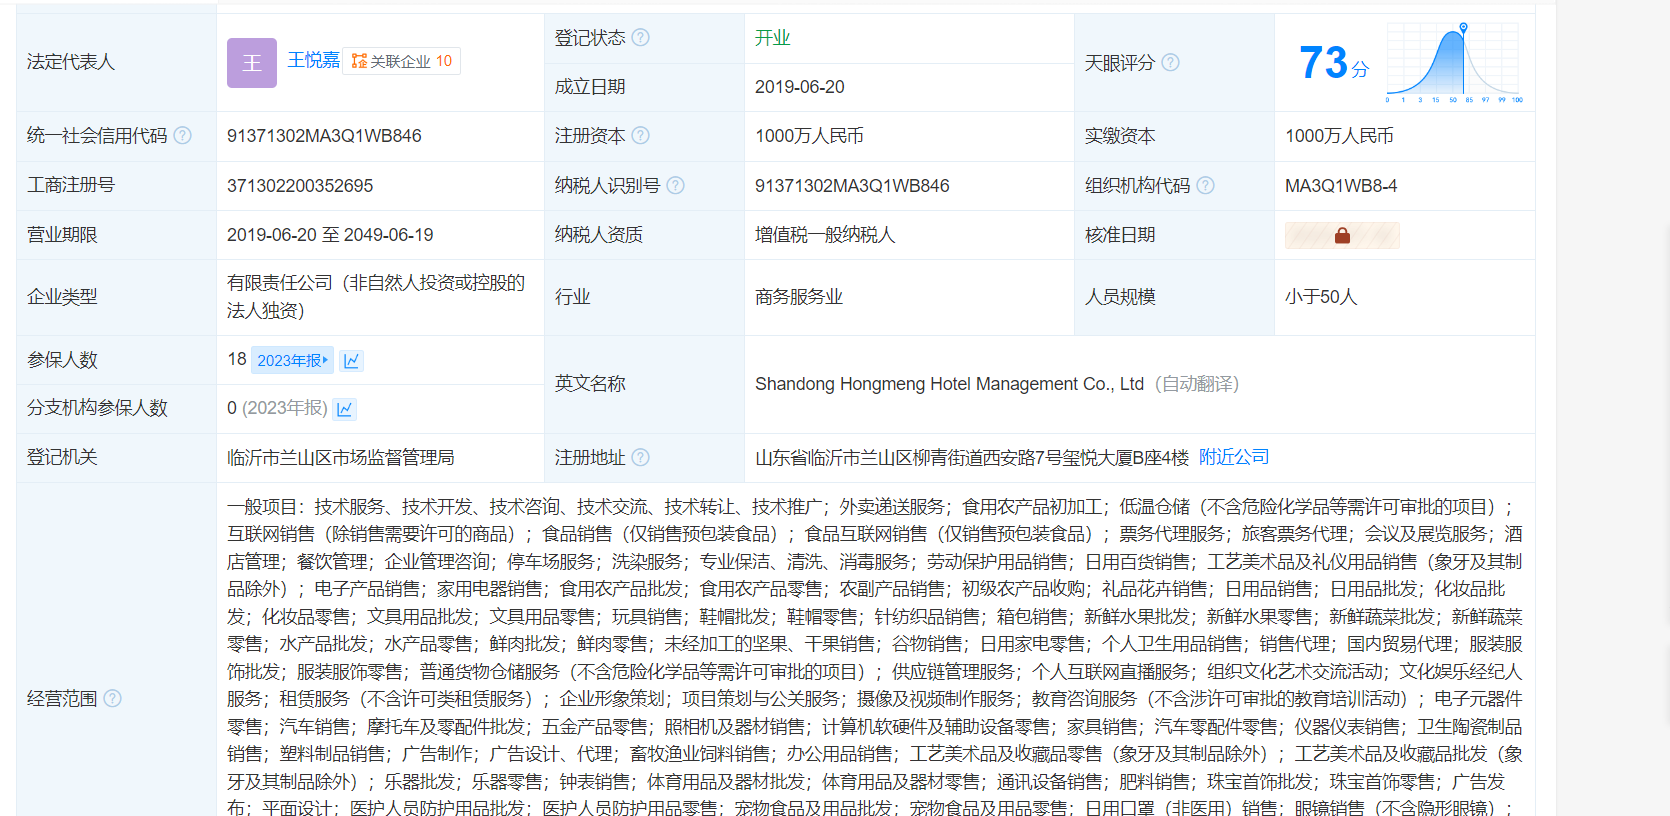Click the 天眼评分 label
The width and height of the screenshot is (1670, 816).
click(1120, 63)
